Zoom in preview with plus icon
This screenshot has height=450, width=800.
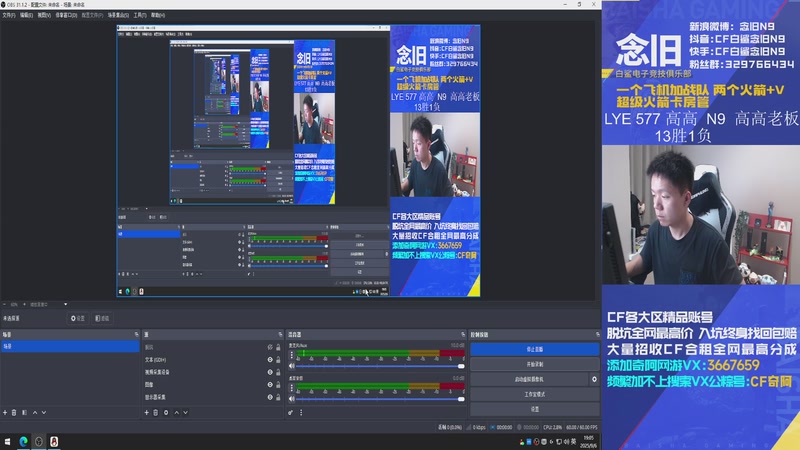pos(24,304)
